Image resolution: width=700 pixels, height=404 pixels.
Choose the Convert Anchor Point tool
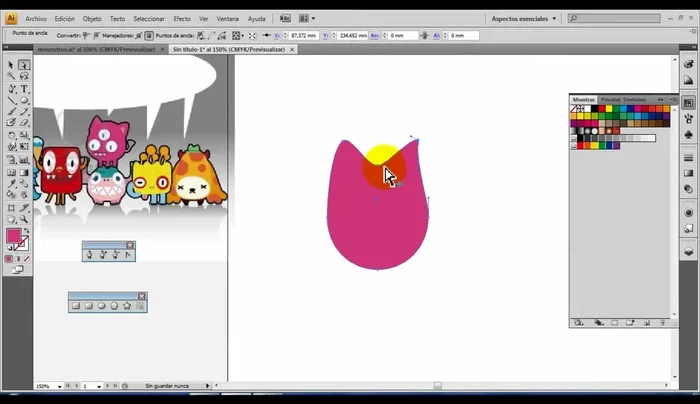click(x=128, y=255)
